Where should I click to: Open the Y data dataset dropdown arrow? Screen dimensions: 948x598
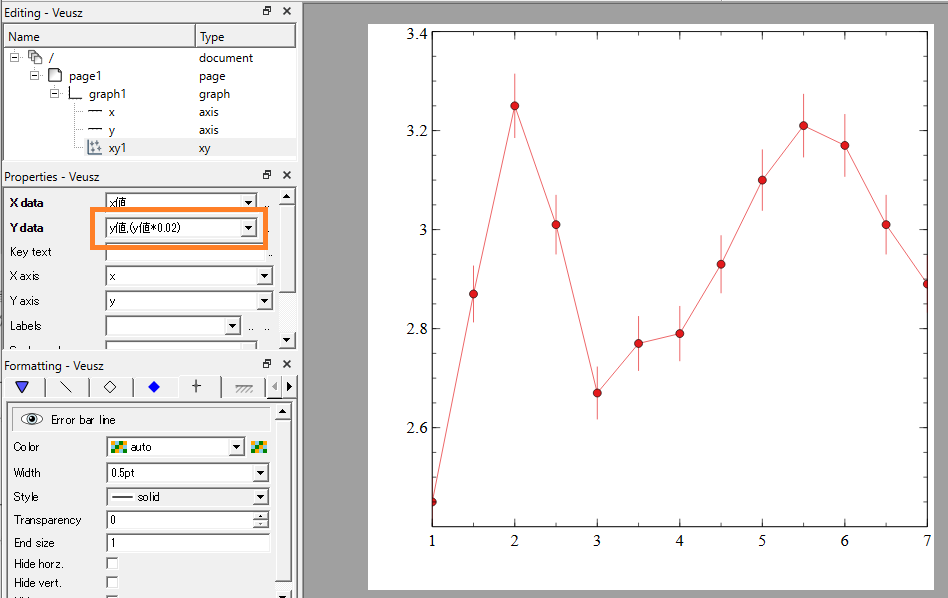[x=248, y=228]
